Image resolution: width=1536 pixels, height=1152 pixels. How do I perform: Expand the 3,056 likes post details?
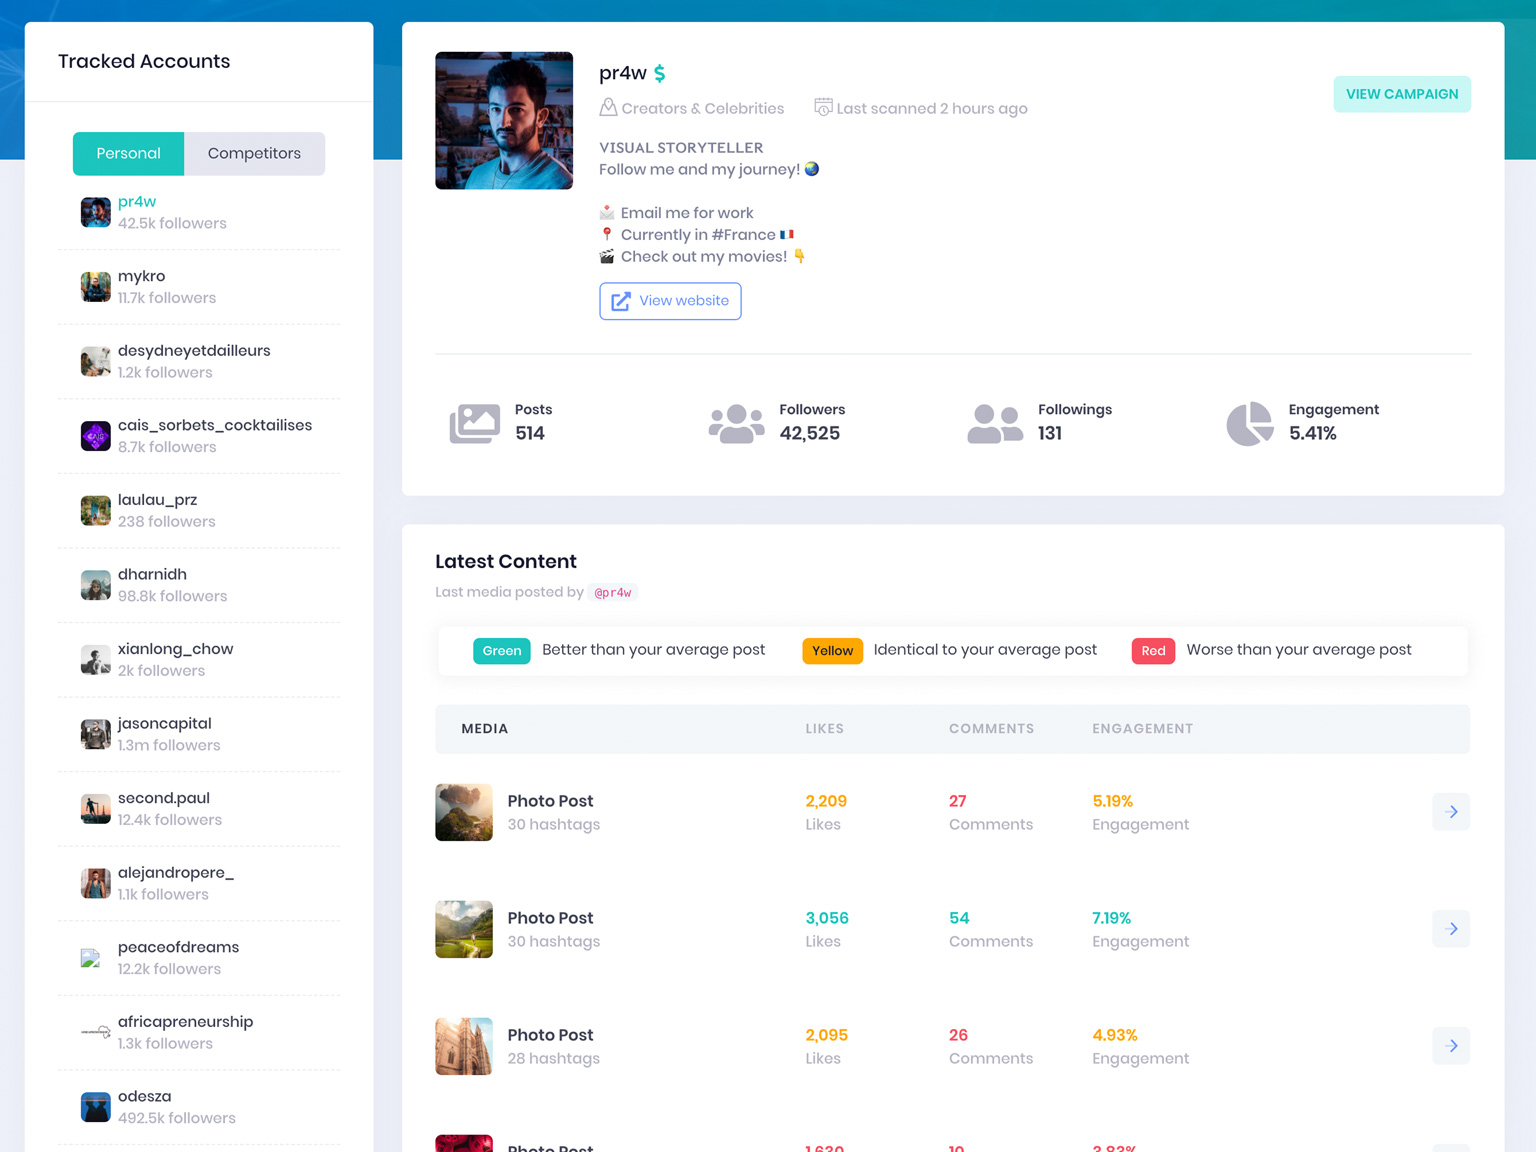pos(1451,929)
